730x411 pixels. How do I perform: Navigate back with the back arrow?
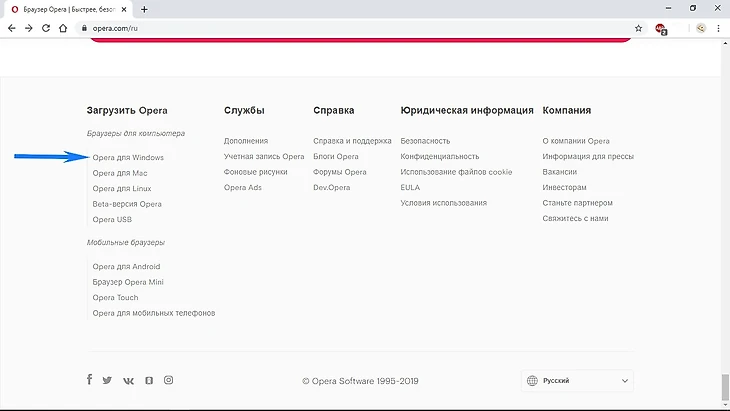12,28
